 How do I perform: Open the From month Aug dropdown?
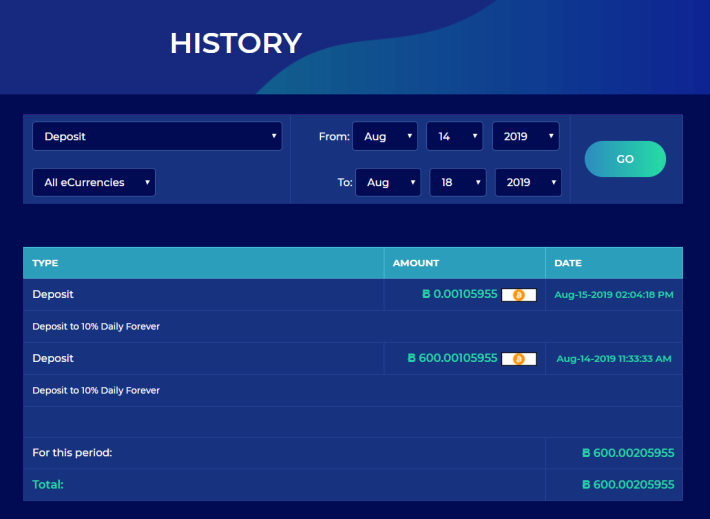(385, 136)
